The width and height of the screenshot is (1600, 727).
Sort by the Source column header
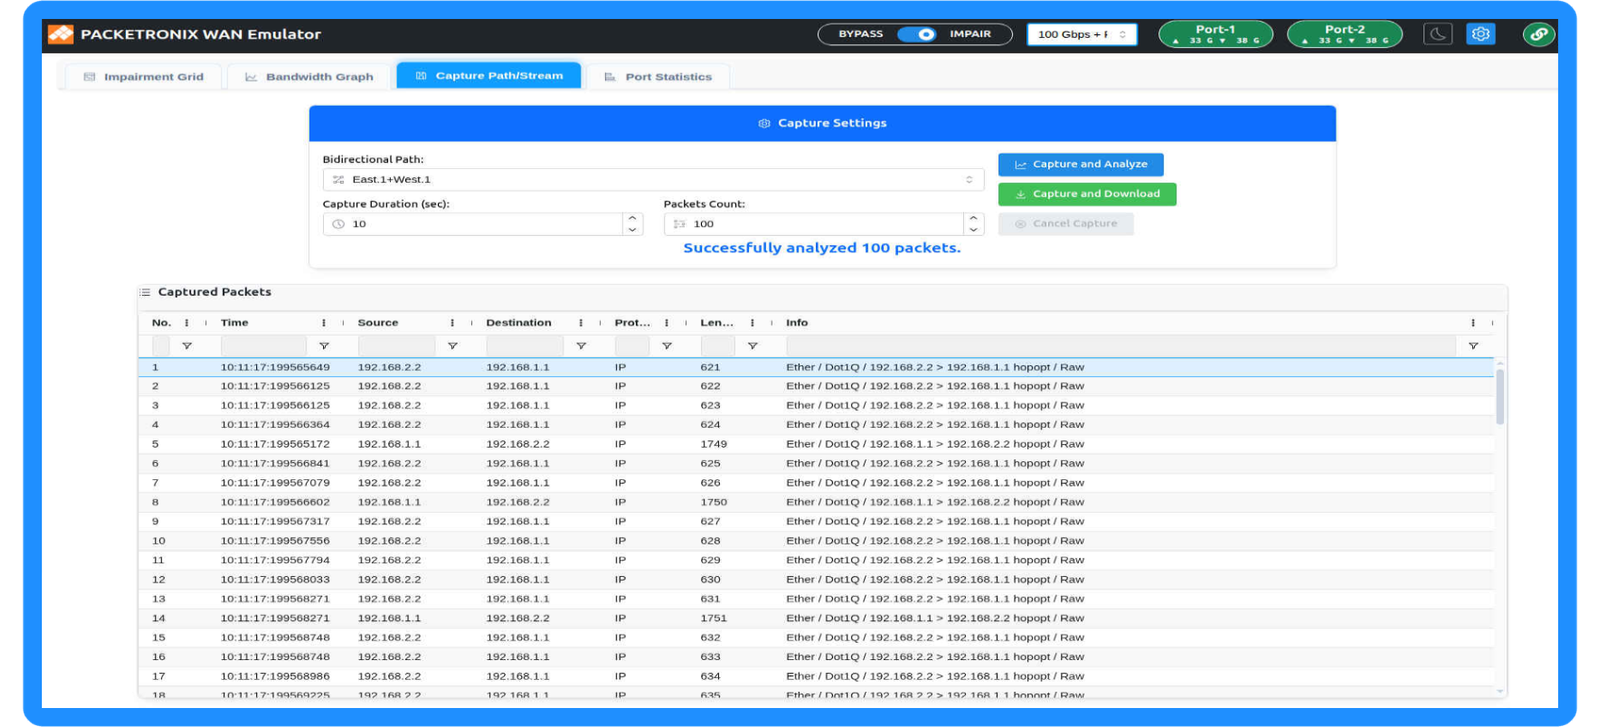(378, 323)
